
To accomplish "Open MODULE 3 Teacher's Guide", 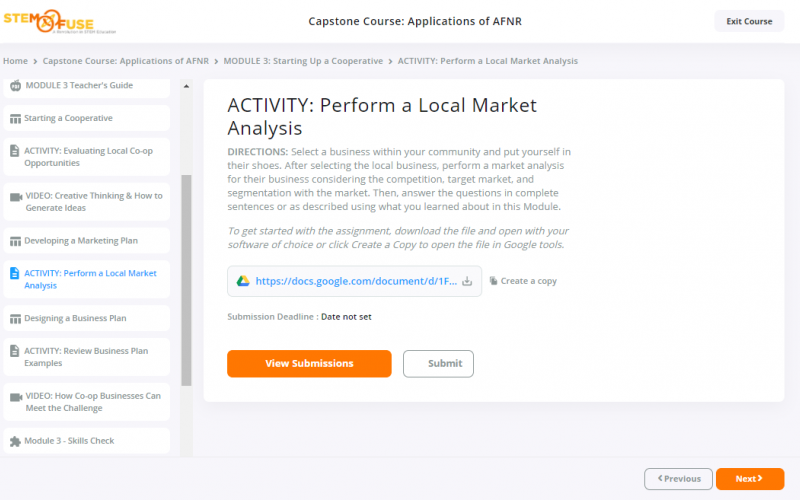I will [x=78, y=86].
